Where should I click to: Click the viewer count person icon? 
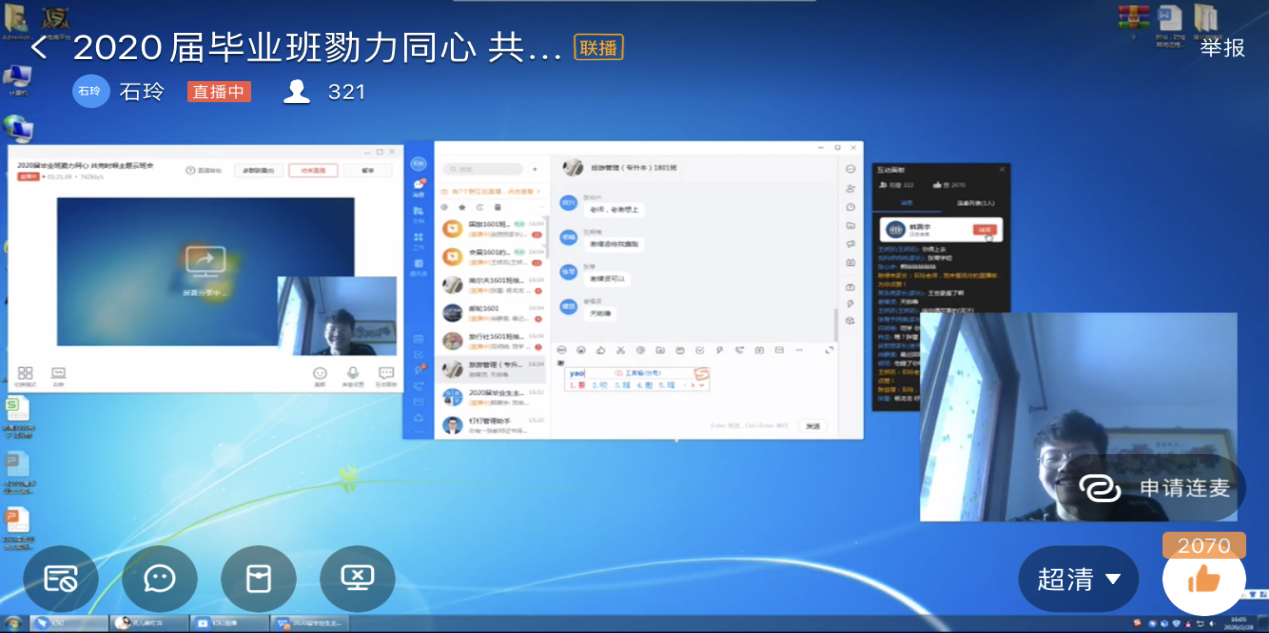pyautogui.click(x=297, y=92)
